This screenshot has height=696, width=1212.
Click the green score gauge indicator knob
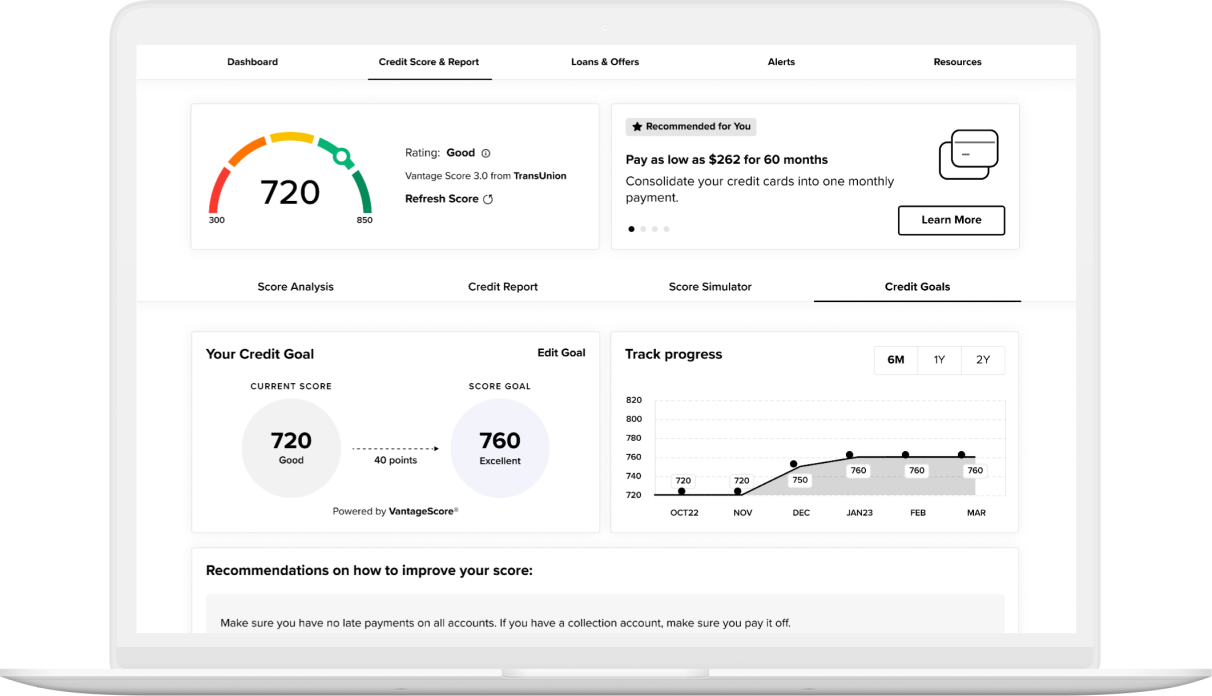pyautogui.click(x=342, y=157)
